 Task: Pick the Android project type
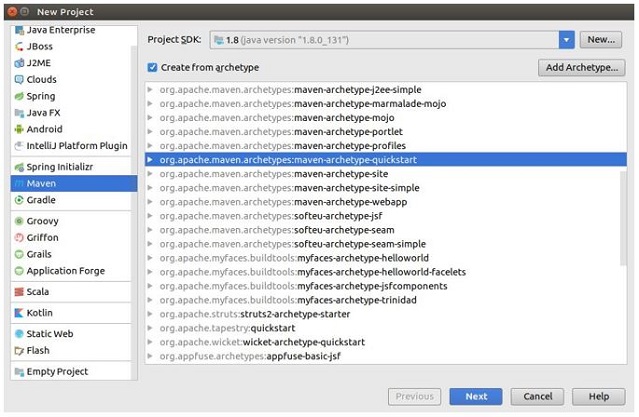71,129
